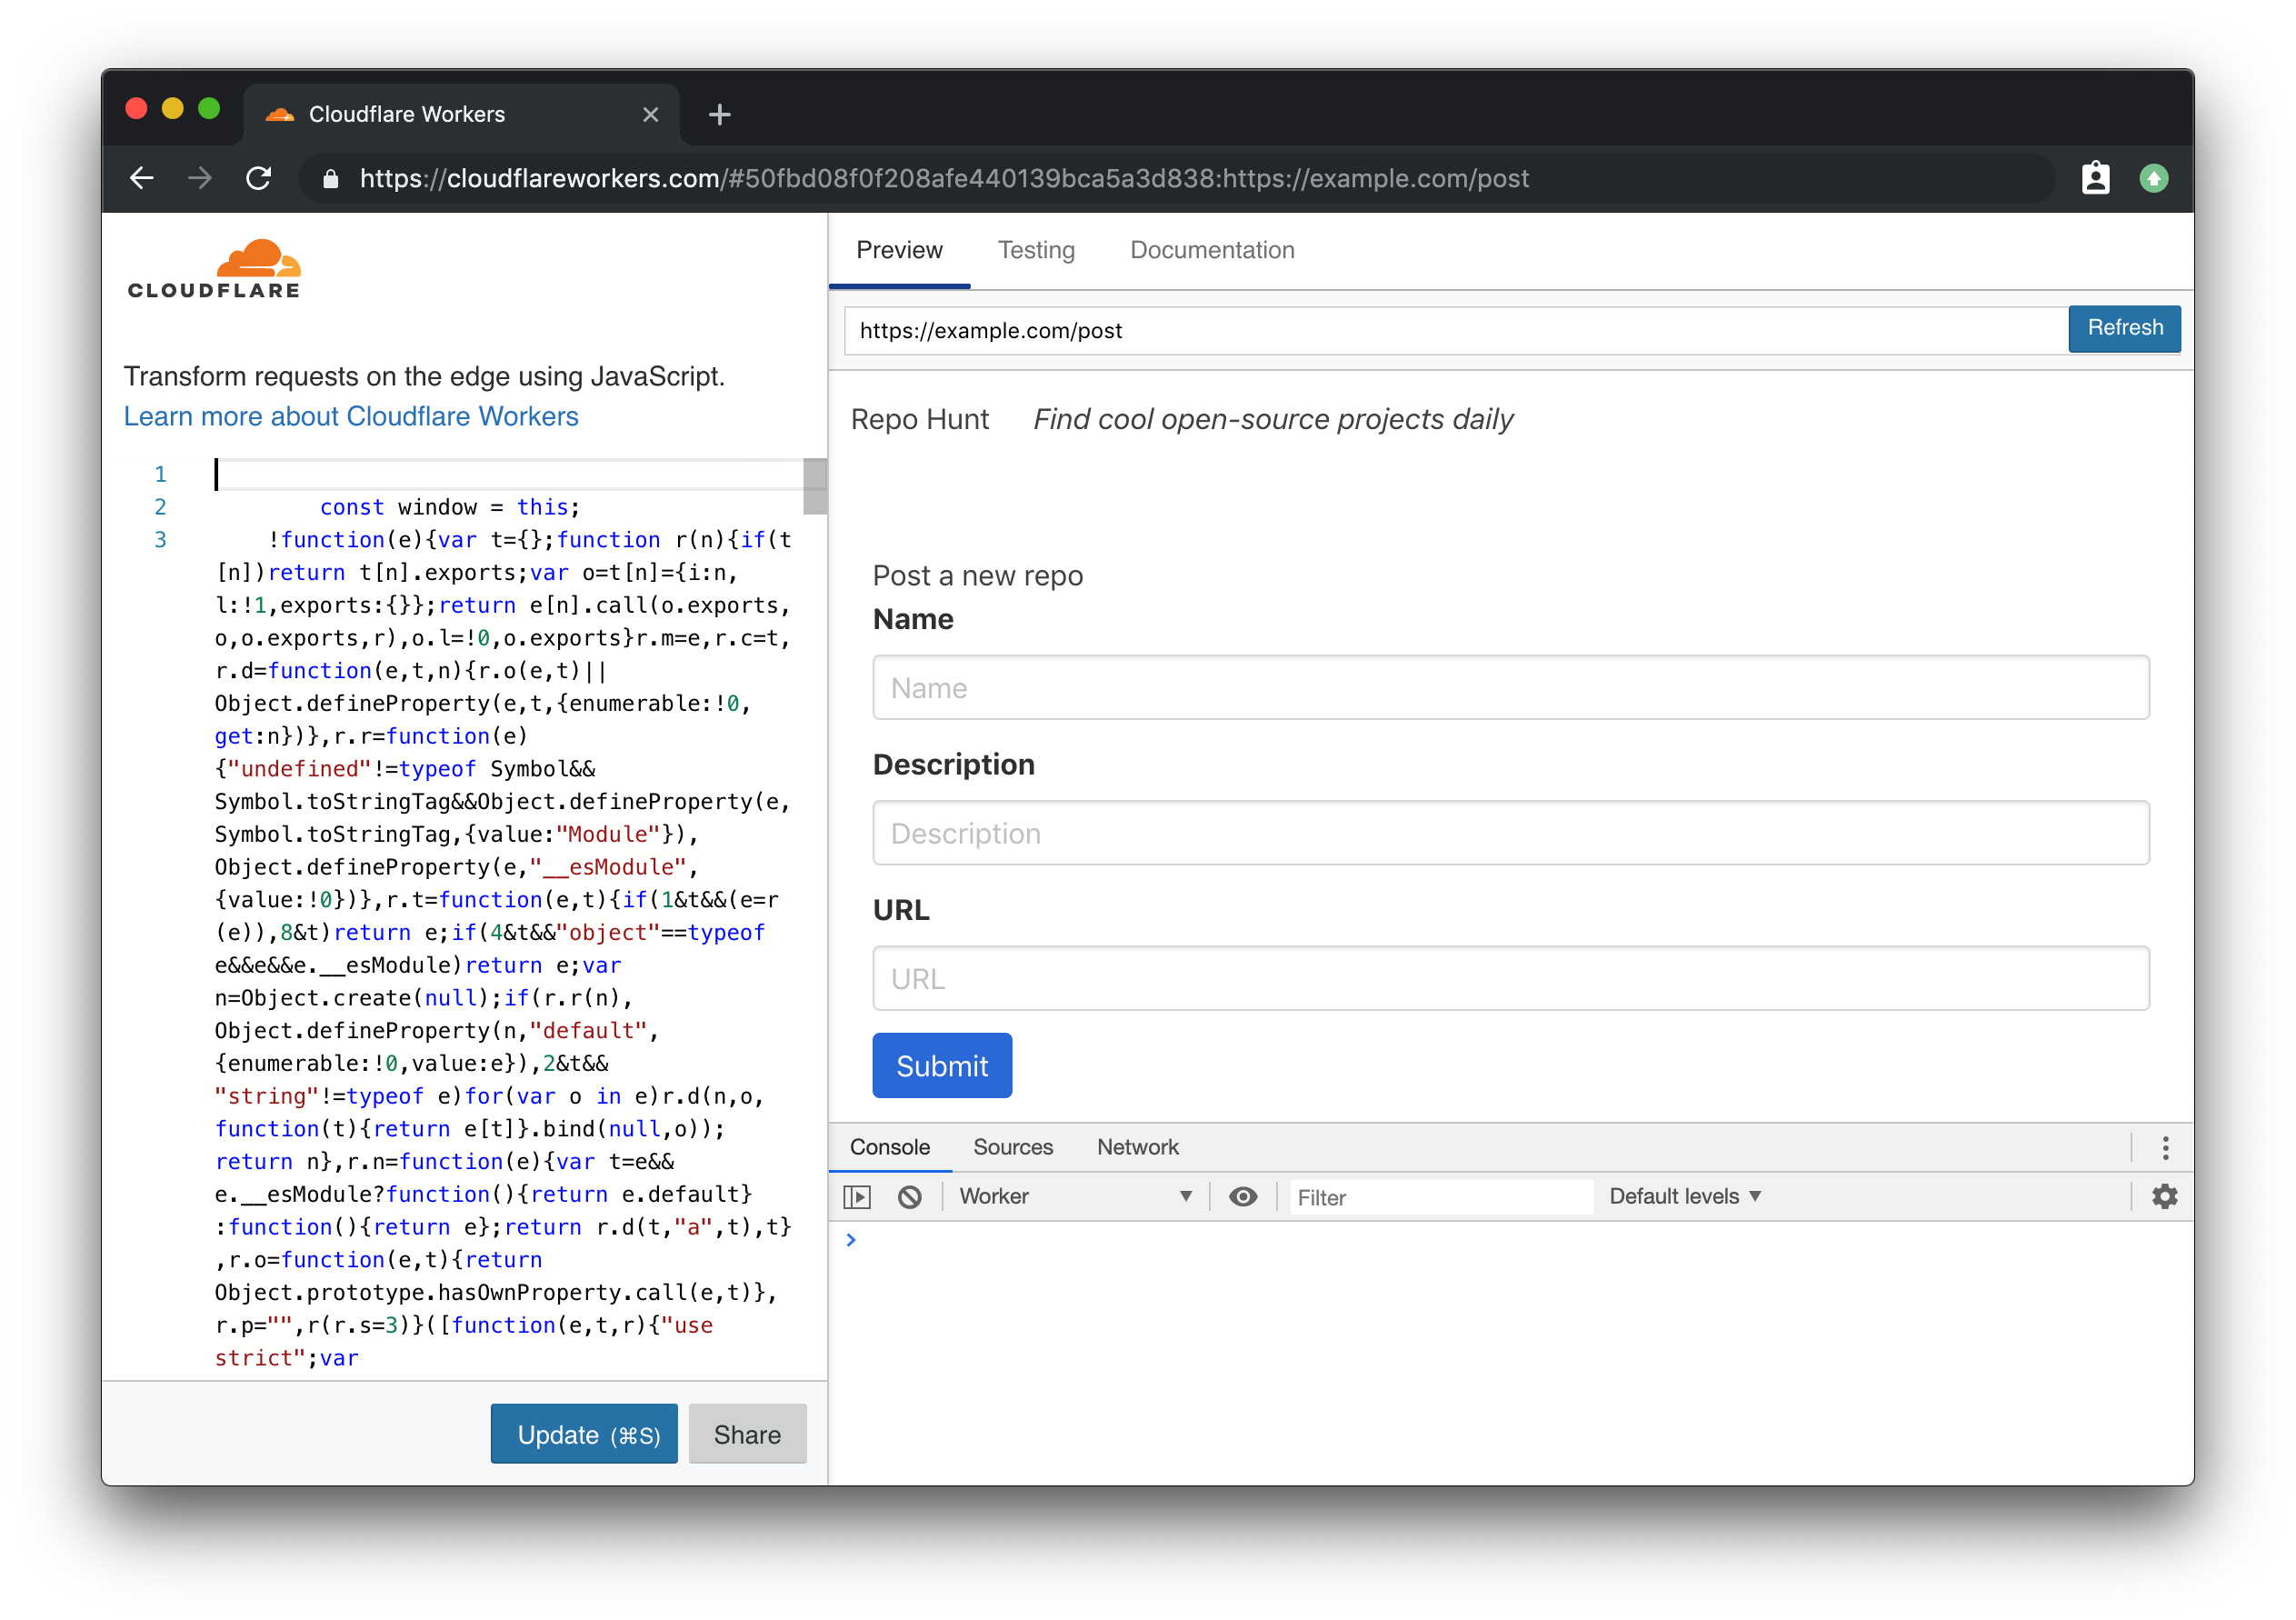
Task: Click the Cloudflare logo
Action: 214,269
